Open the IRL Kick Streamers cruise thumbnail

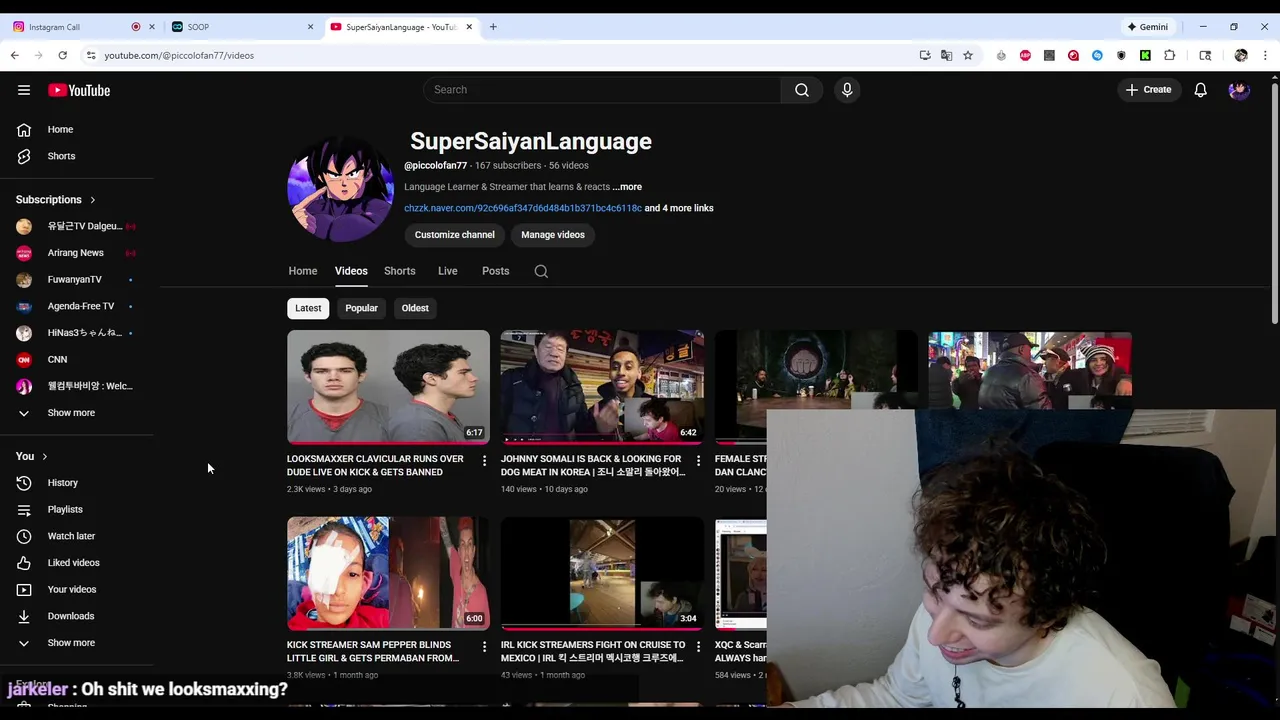pos(602,573)
